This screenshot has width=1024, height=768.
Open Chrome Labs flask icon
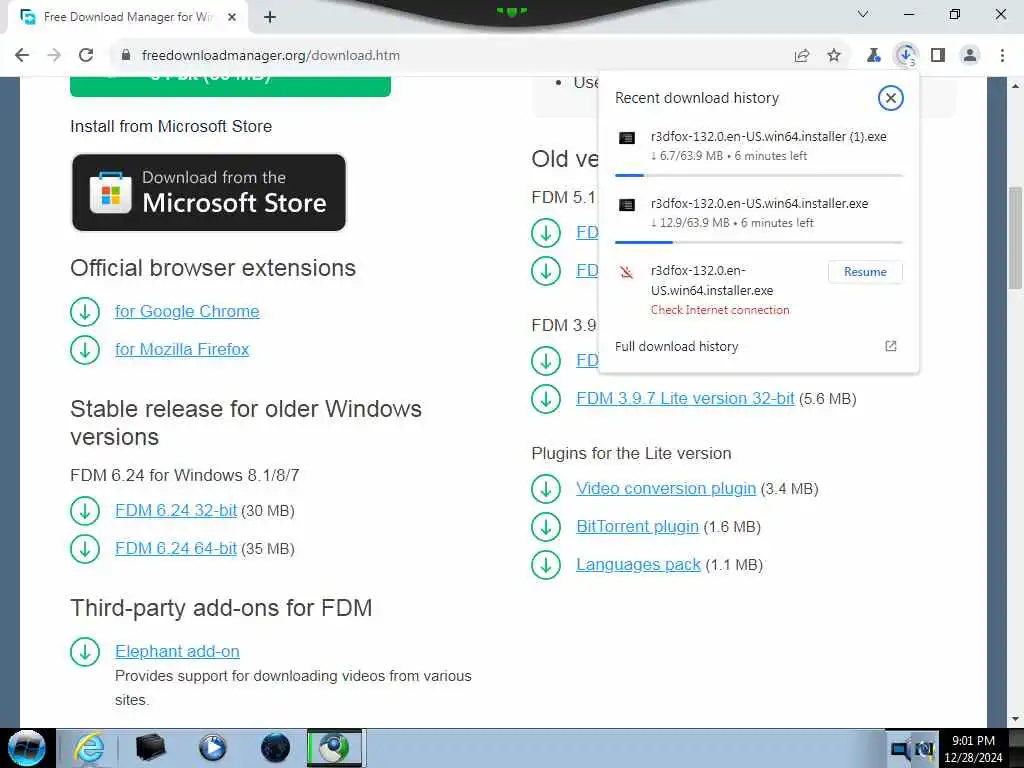coord(873,56)
